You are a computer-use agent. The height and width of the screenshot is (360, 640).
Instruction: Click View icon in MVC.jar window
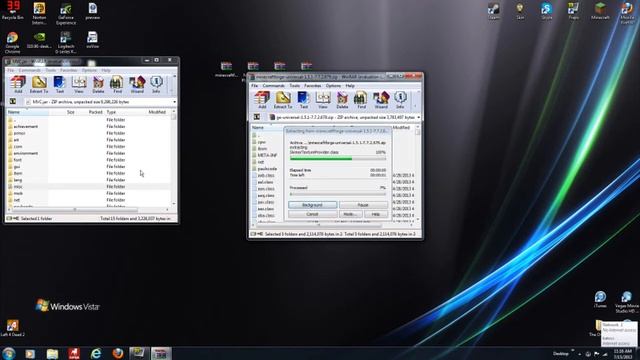79,84
